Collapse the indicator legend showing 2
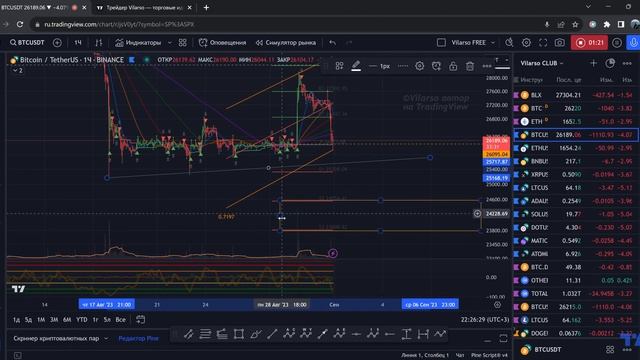Viewport: 640px width, 360px height. click(x=18, y=71)
